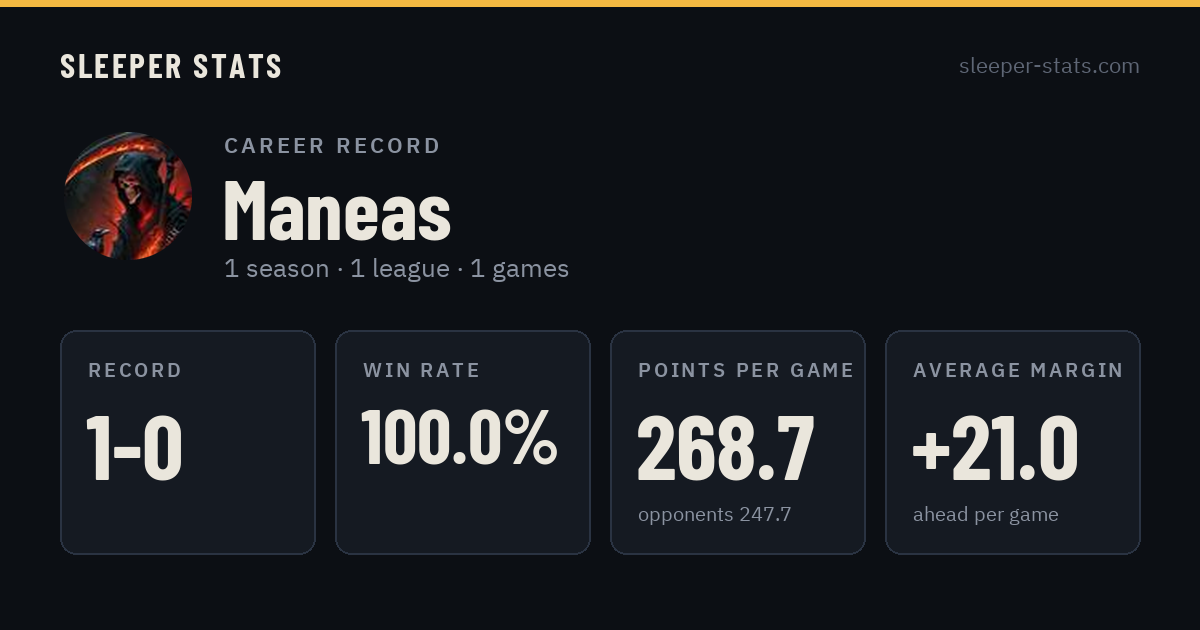
Task: Click the RECORD card heading label
Action: (x=135, y=371)
